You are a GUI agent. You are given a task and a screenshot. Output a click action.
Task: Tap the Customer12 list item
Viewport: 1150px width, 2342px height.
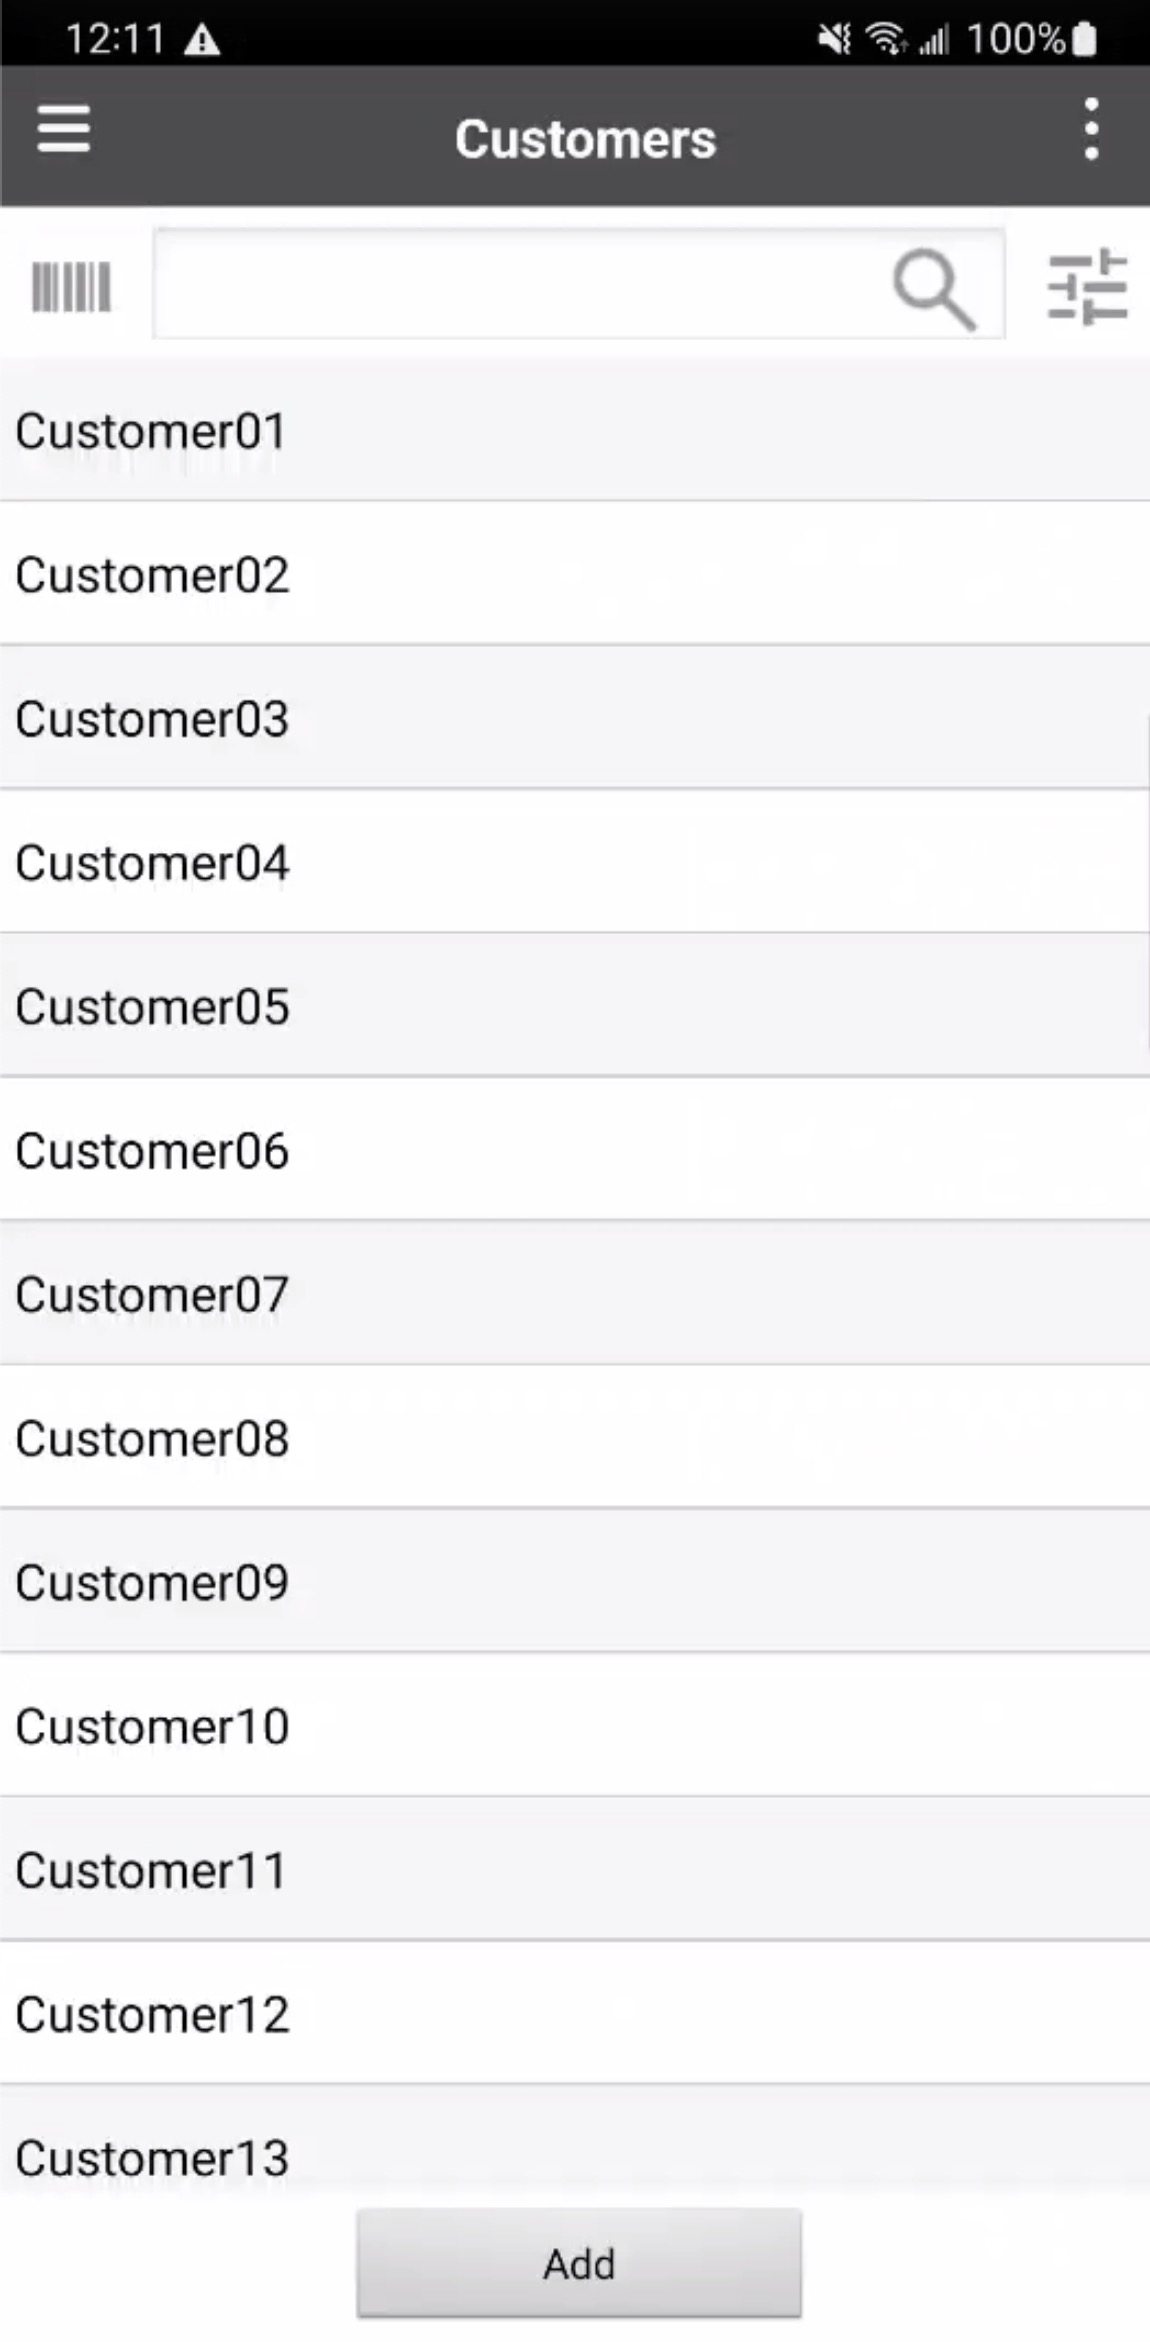click(x=575, y=2014)
